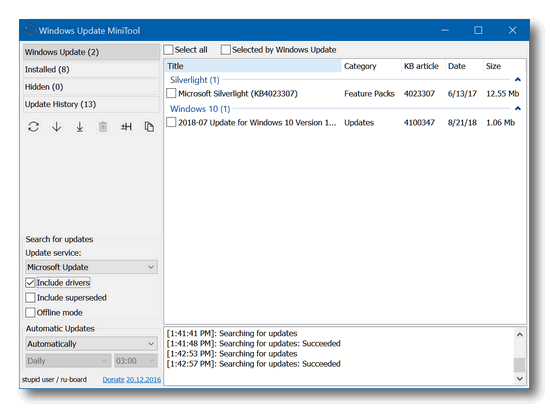550x409 pixels.
Task: Click the log scroll down arrow
Action: point(519,378)
